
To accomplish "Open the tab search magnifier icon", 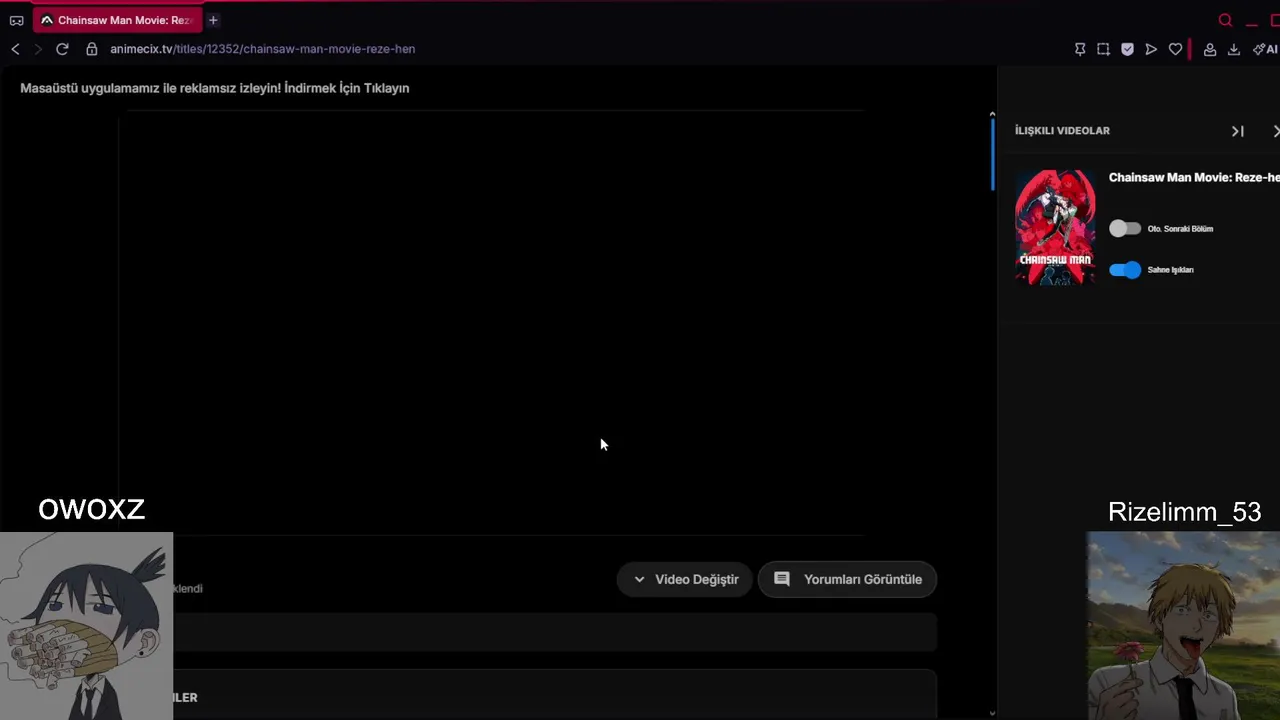I will [1225, 20].
